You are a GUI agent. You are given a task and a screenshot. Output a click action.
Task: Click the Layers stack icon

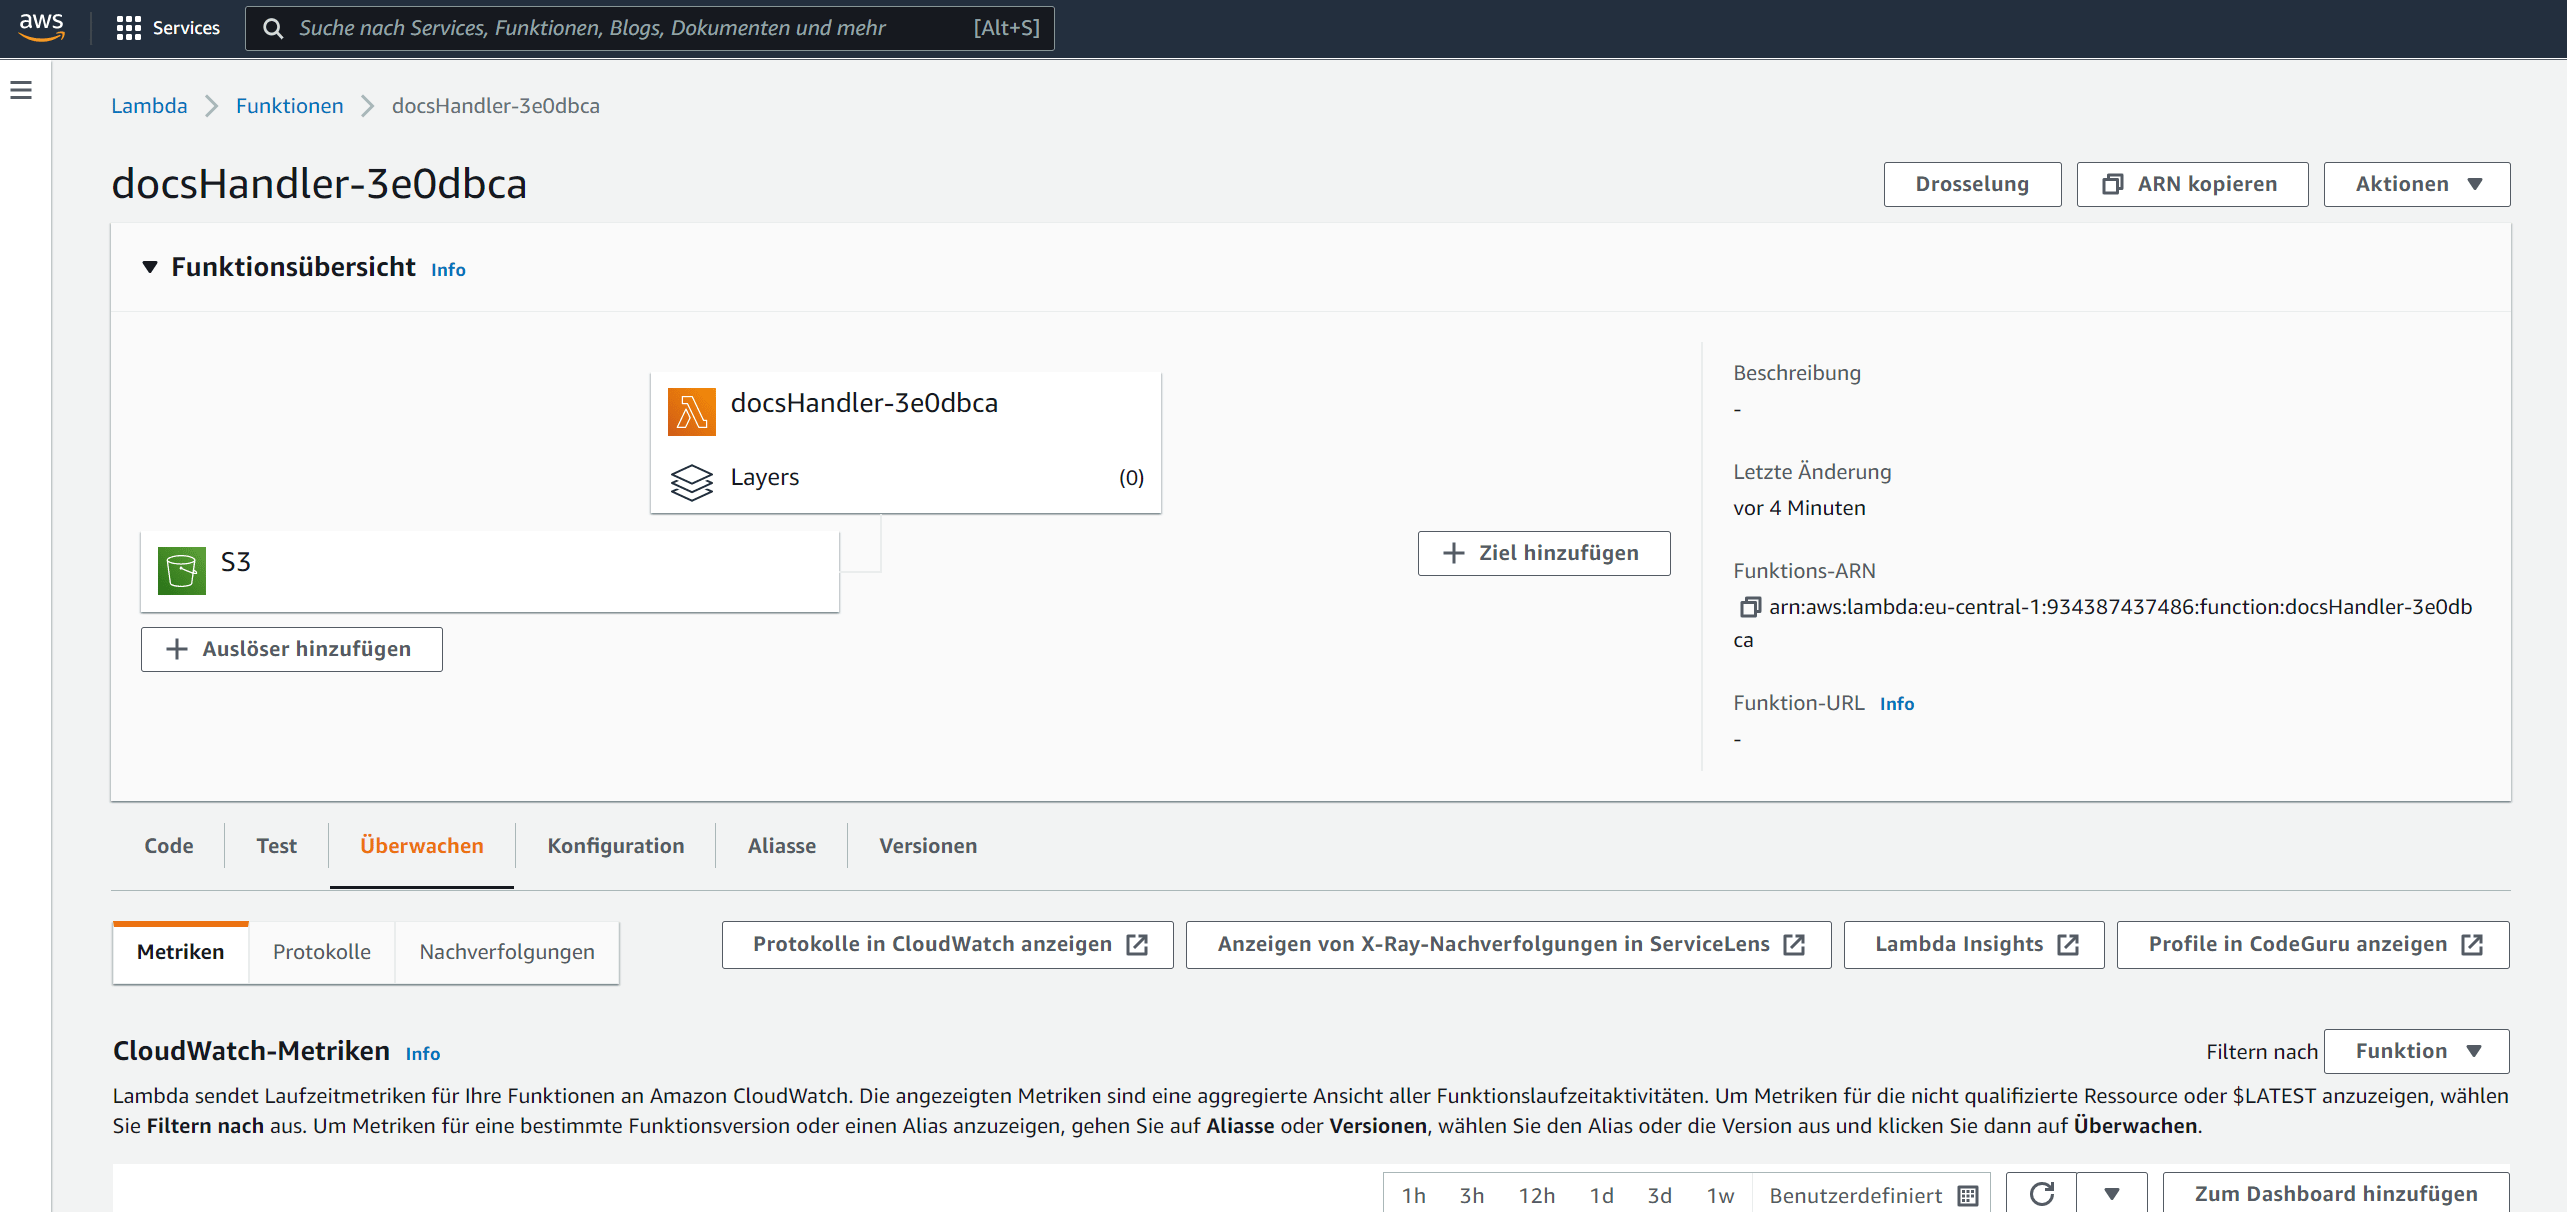[x=692, y=482]
